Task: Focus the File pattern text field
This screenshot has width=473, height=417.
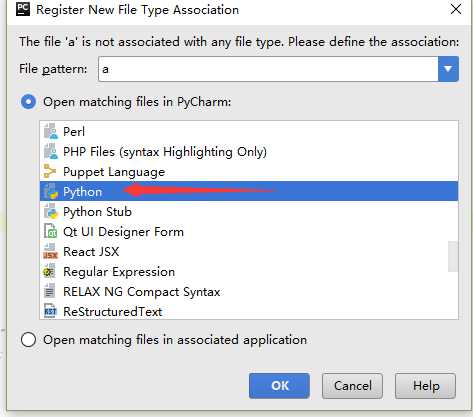Action: [268, 69]
